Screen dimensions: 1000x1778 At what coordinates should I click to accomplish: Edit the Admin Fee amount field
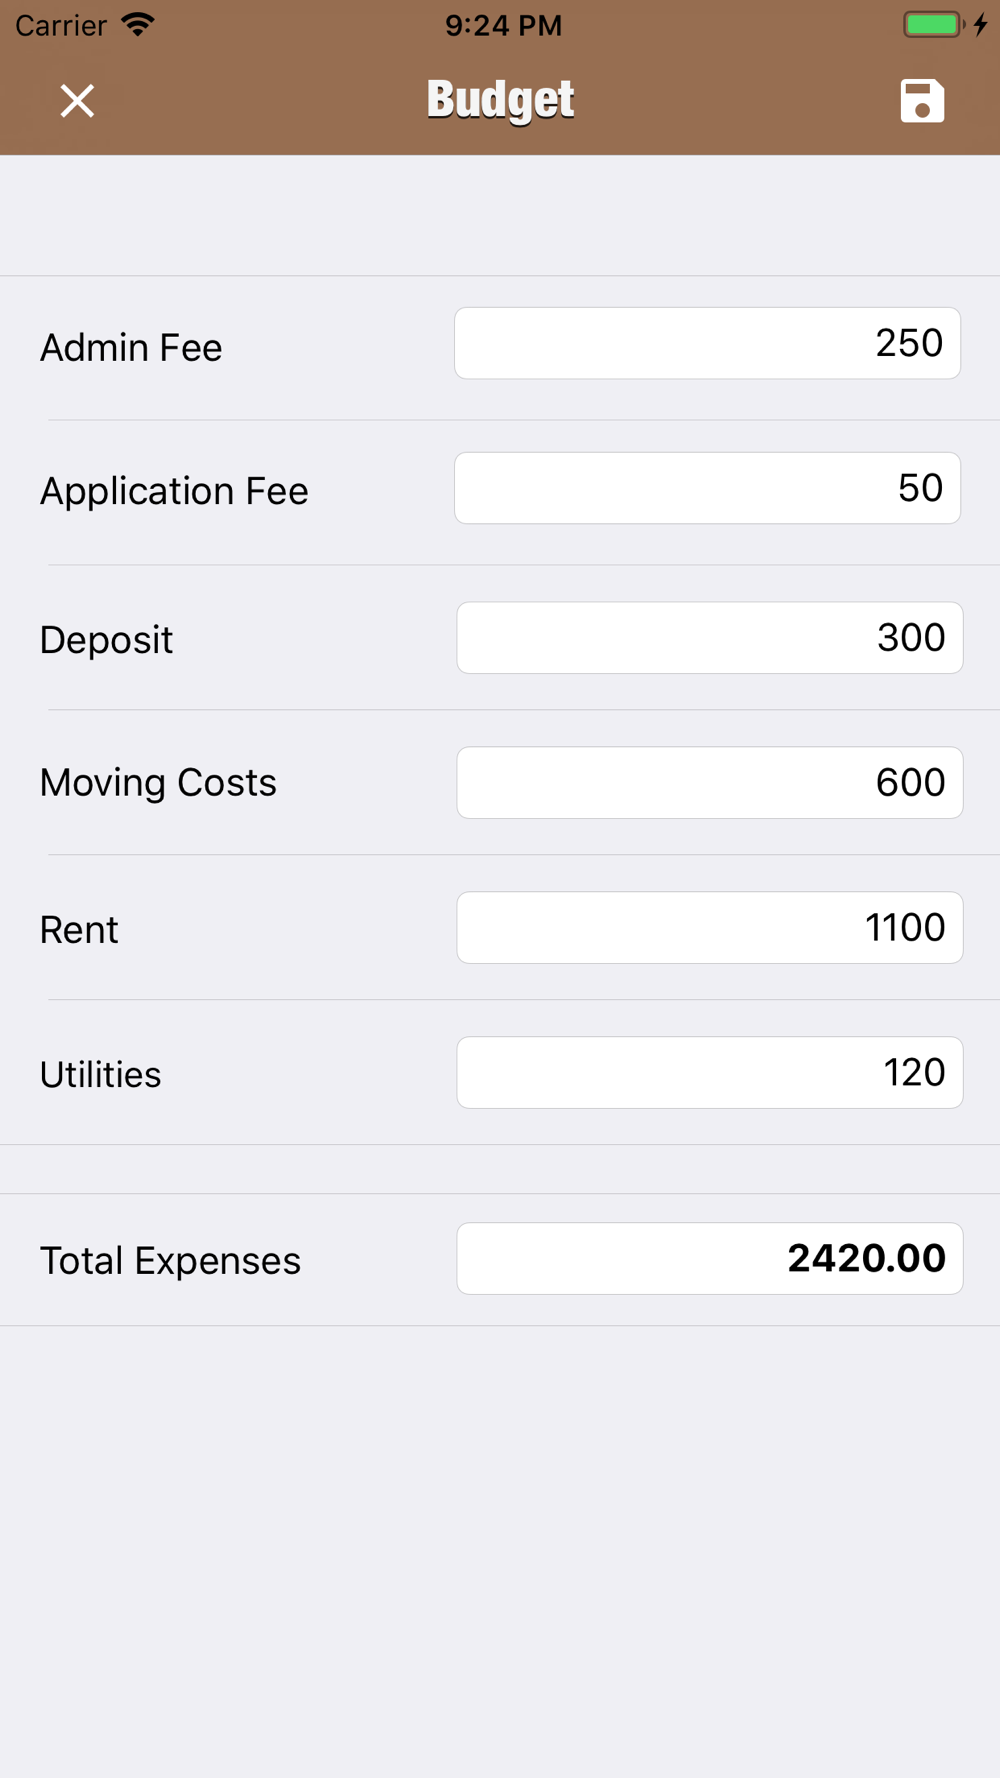(707, 343)
